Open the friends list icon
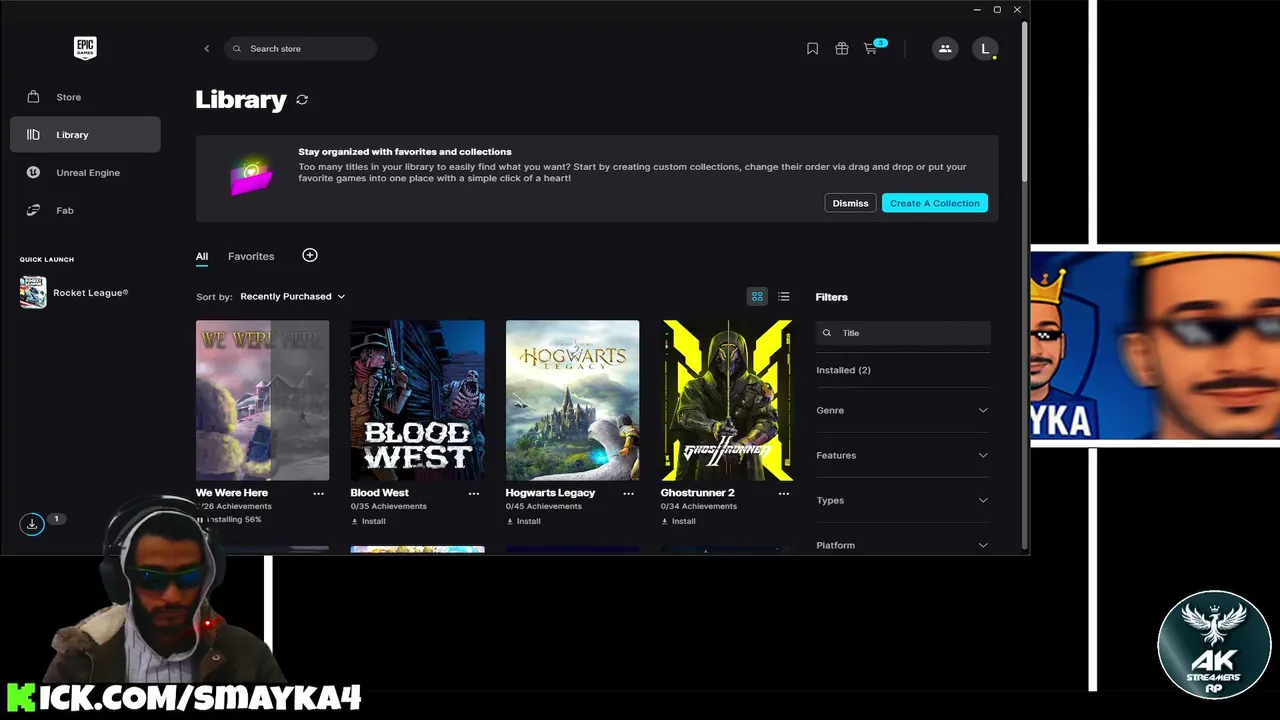Viewport: 1280px width, 720px height. point(945,48)
